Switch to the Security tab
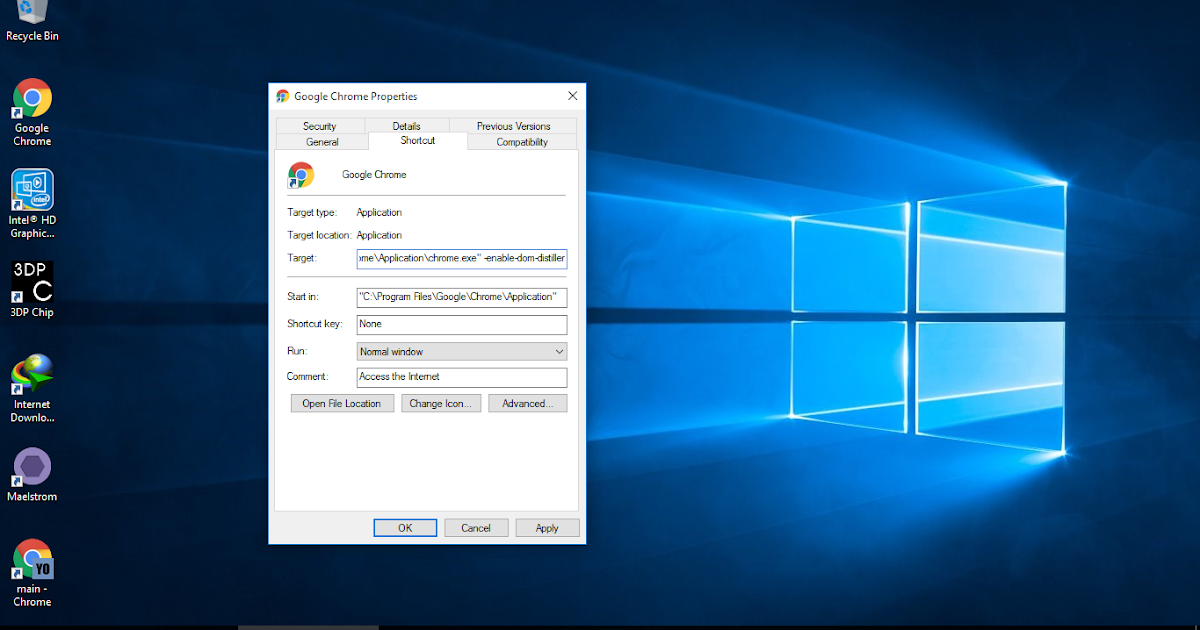1200x630 pixels. click(x=320, y=126)
